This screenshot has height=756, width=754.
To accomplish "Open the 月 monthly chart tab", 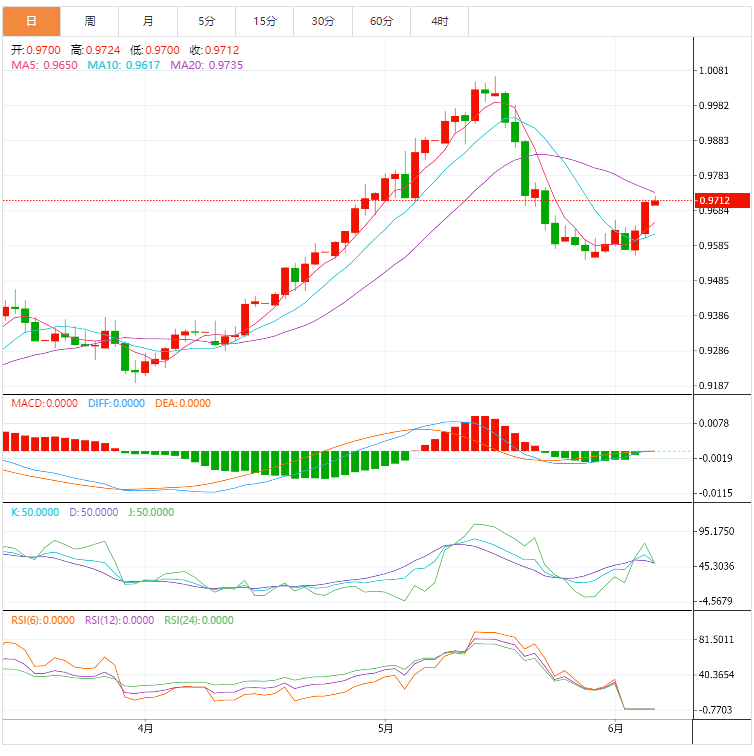I will [148, 21].
